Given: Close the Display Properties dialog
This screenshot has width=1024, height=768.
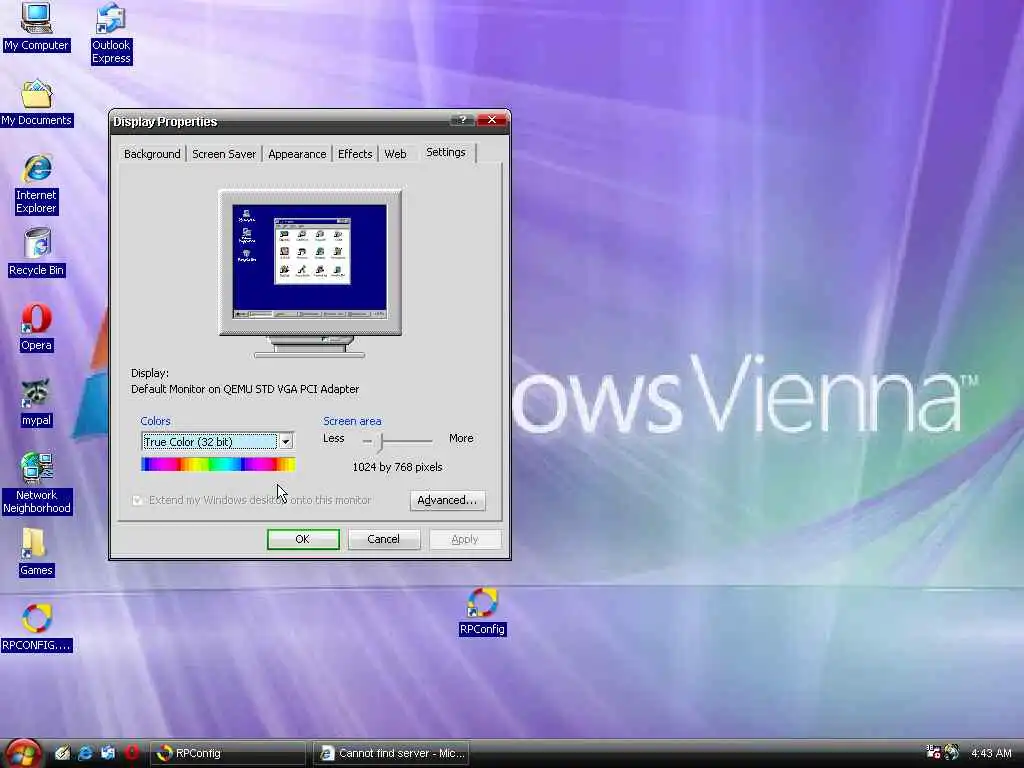Looking at the screenshot, I should tap(492, 120).
